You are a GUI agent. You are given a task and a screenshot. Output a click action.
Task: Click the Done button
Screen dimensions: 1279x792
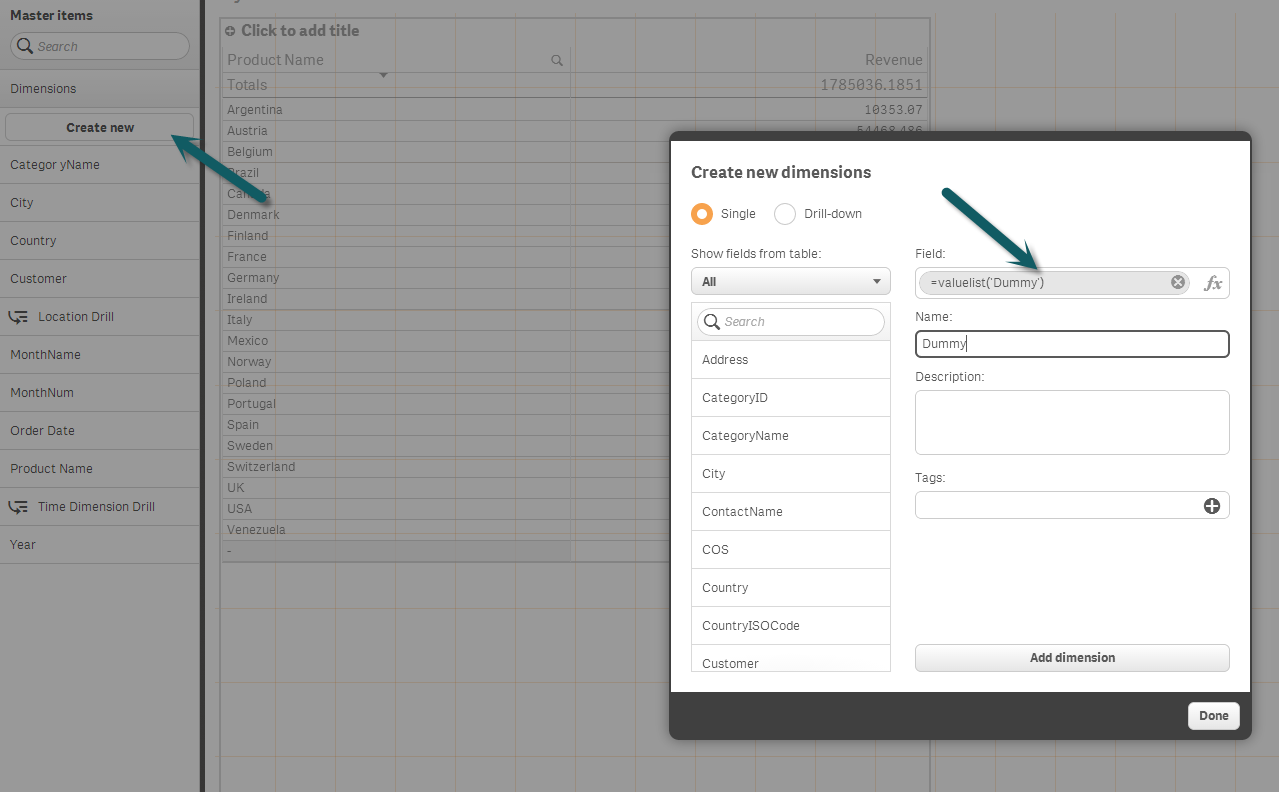[x=1213, y=716]
